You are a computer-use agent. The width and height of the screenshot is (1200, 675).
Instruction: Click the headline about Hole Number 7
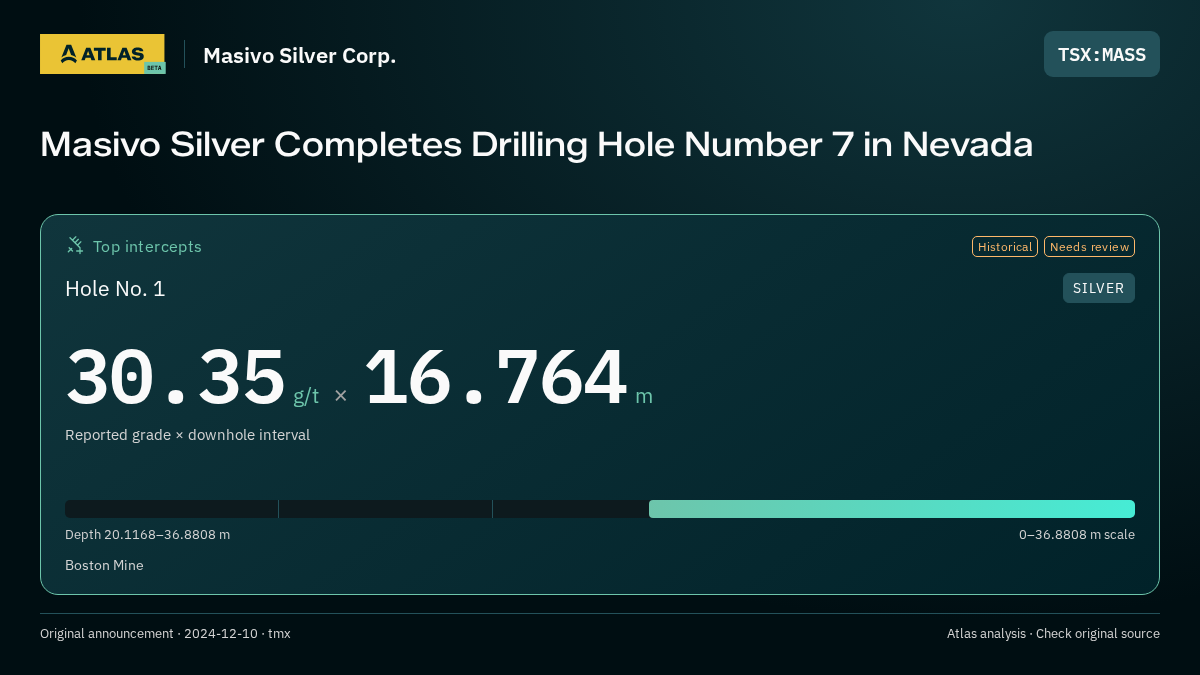(x=536, y=145)
